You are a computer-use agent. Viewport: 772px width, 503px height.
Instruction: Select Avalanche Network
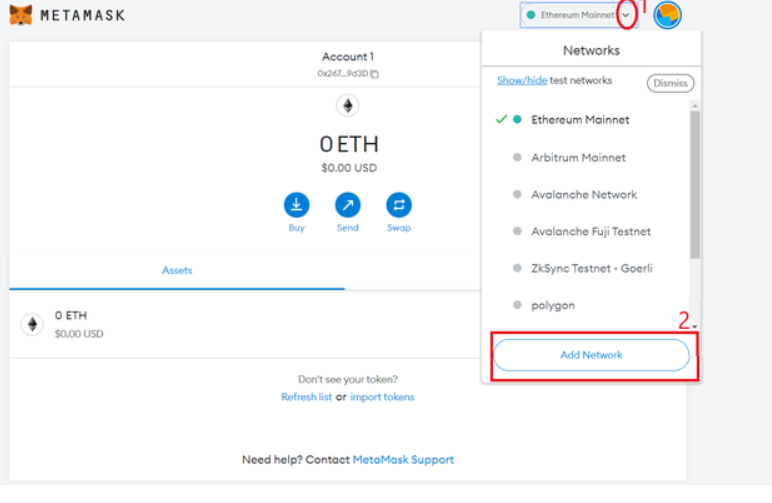(586, 194)
